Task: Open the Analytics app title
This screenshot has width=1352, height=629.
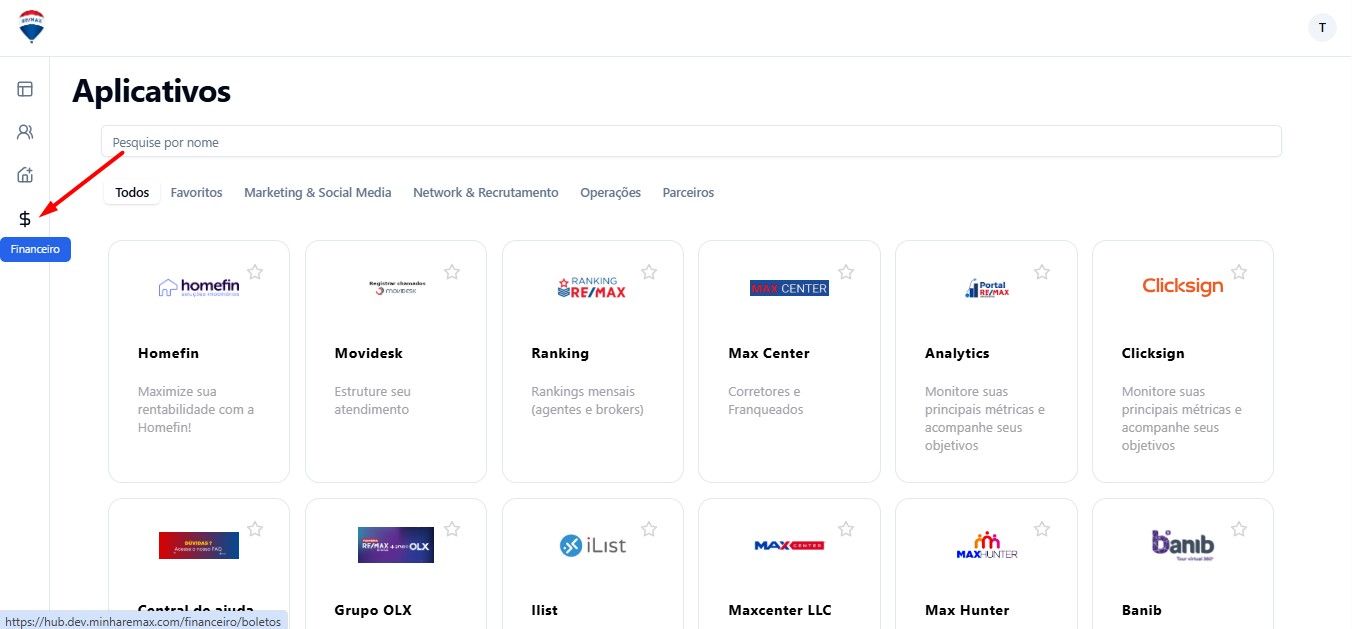Action: coord(957,353)
